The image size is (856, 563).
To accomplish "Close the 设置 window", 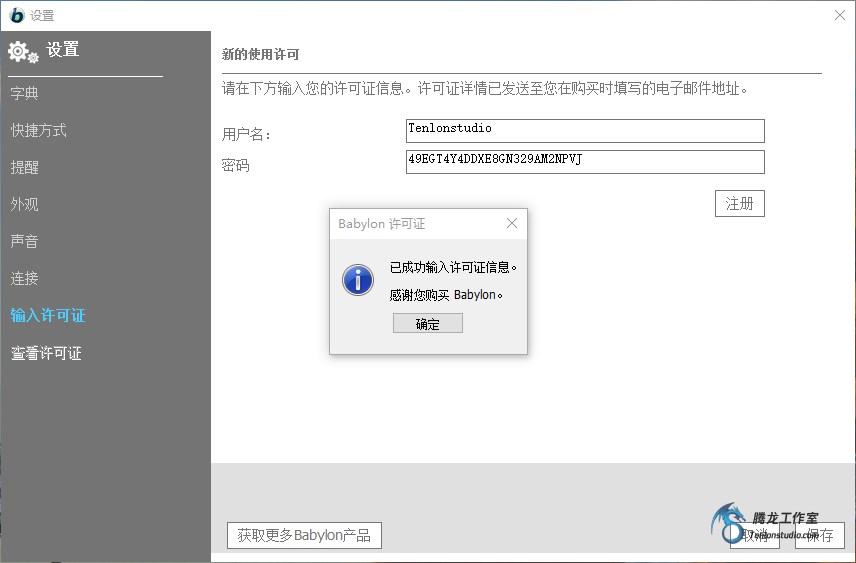I will click(840, 15).
